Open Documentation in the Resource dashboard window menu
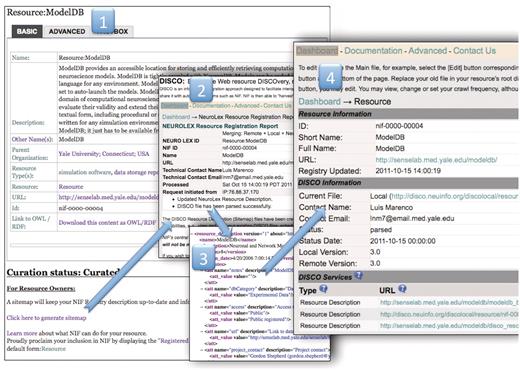The image size is (520, 370). click(373, 51)
